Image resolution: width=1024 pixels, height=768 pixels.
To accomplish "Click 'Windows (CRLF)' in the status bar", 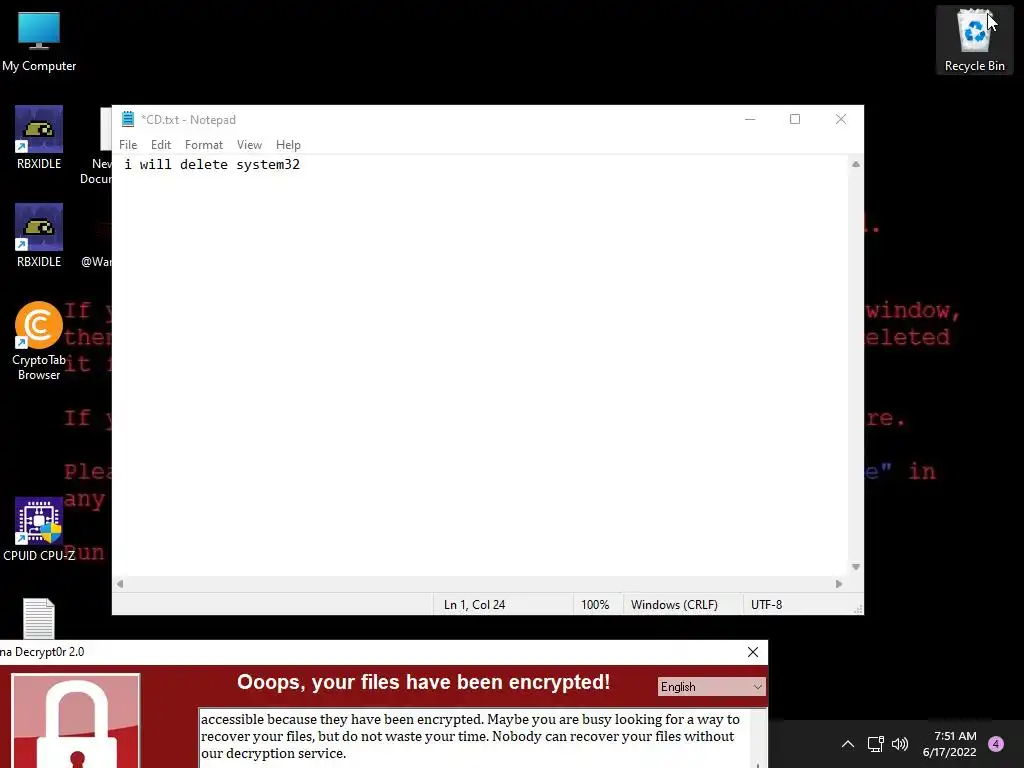I will (x=674, y=605).
